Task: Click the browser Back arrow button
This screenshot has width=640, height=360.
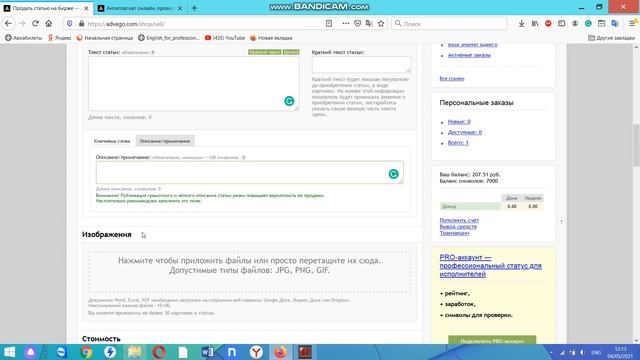Action: 9,24
